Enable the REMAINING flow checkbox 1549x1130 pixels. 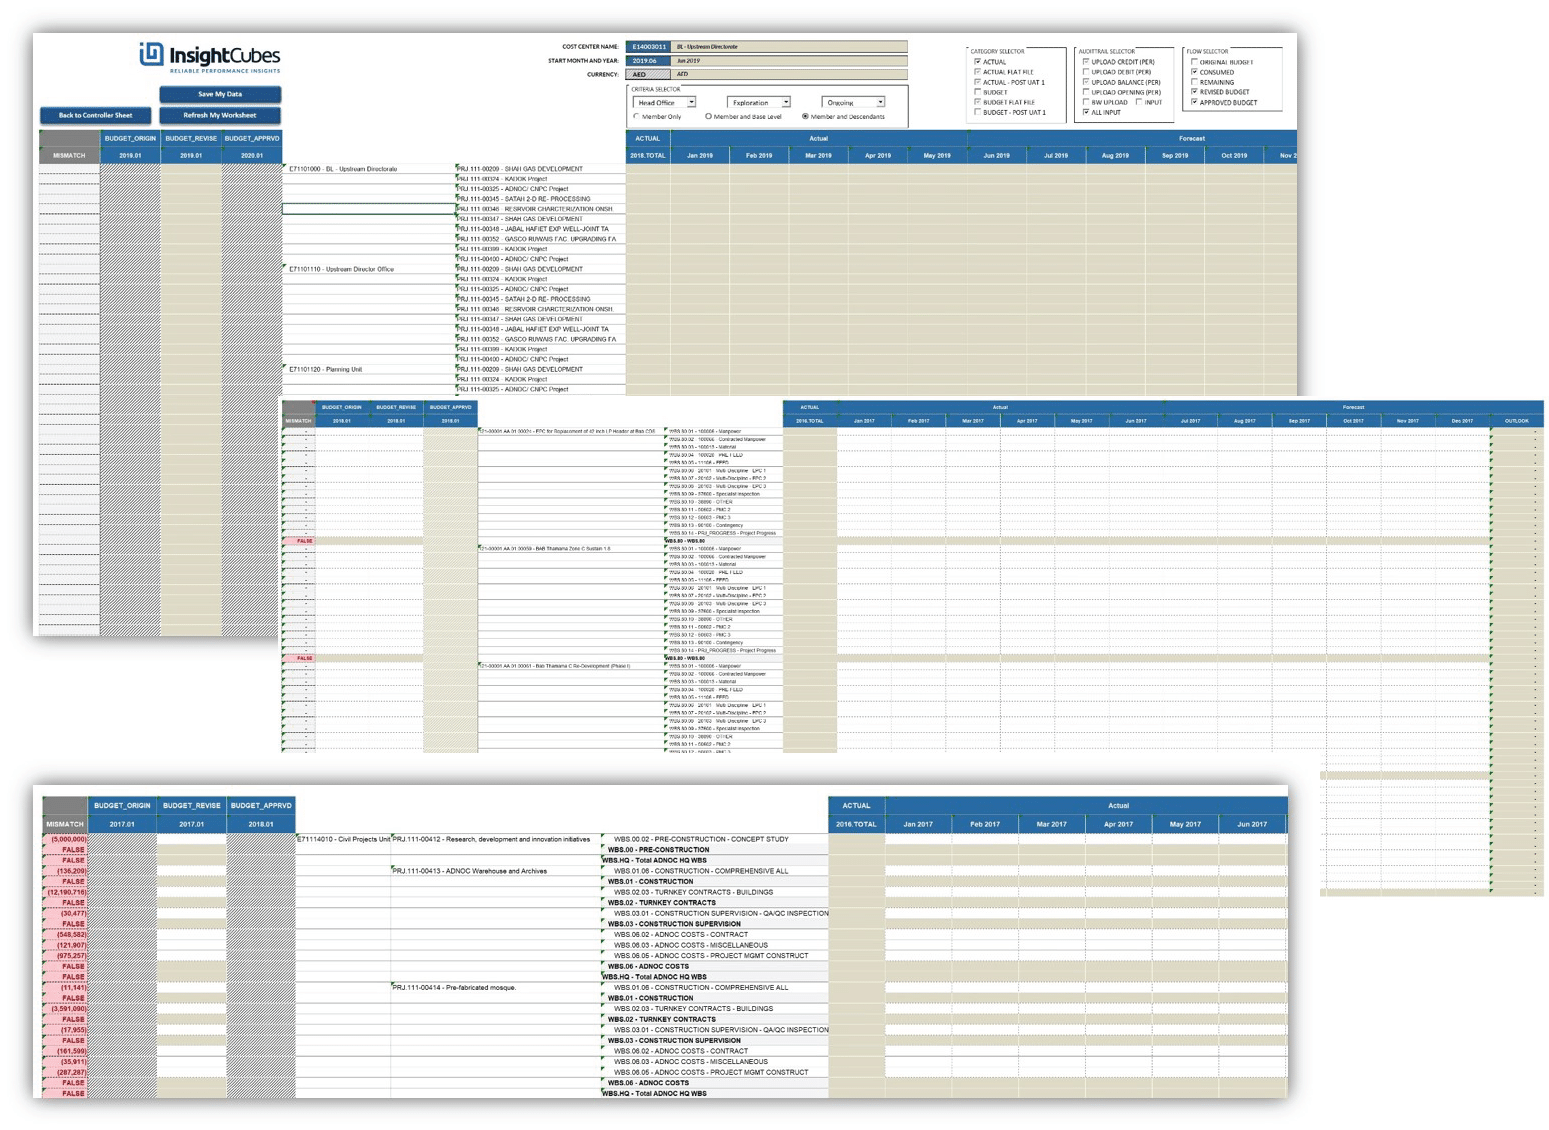(x=1194, y=82)
